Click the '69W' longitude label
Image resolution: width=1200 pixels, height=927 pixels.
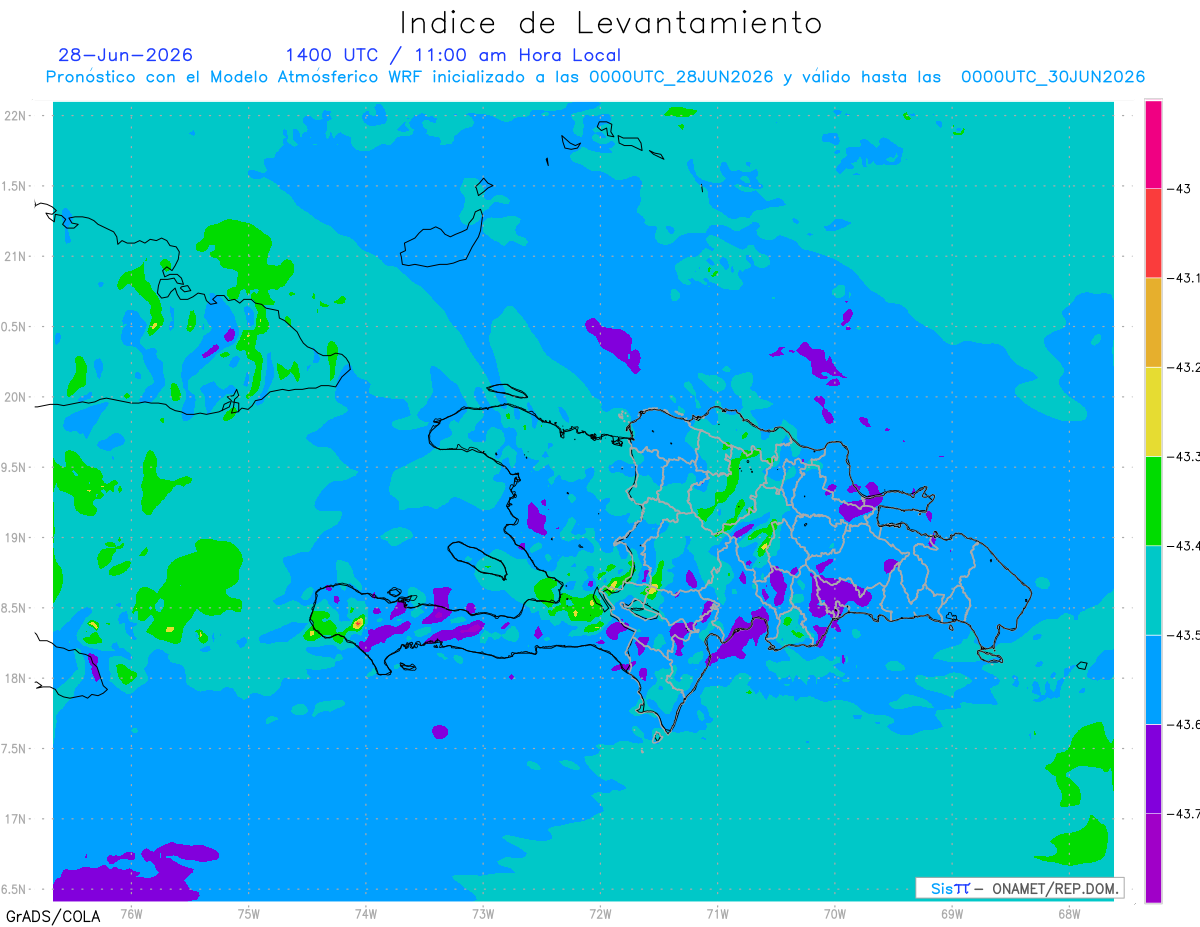pyautogui.click(x=952, y=913)
